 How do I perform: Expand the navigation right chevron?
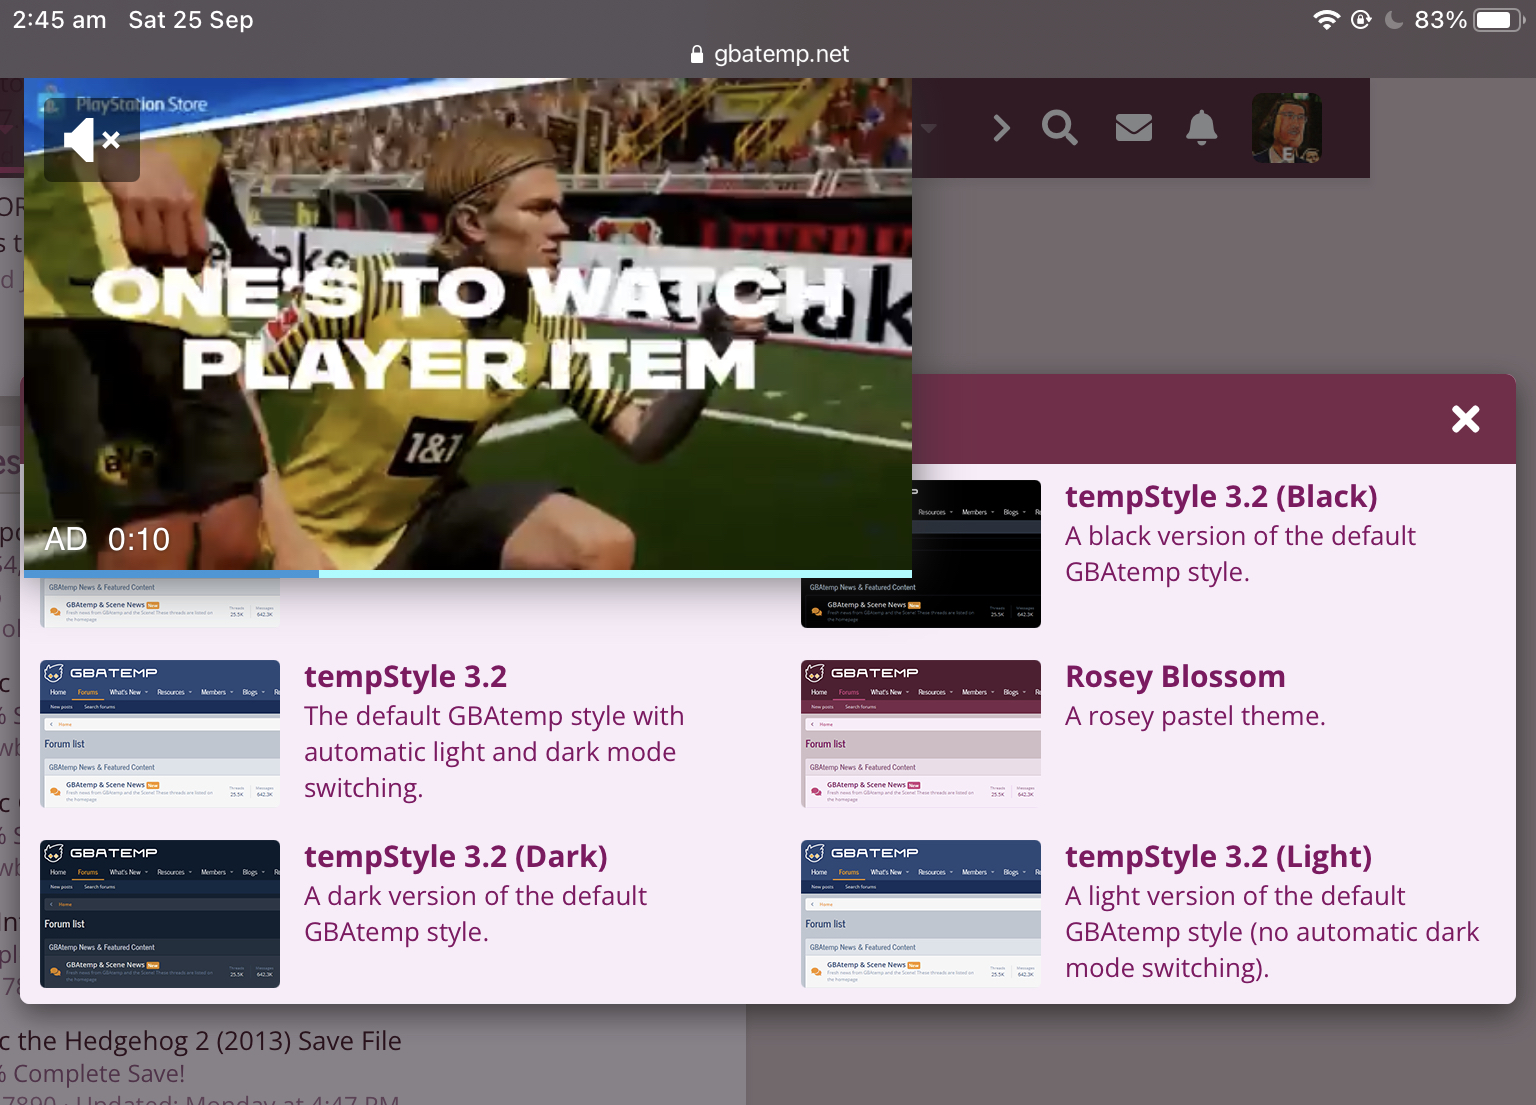[x=1001, y=128]
